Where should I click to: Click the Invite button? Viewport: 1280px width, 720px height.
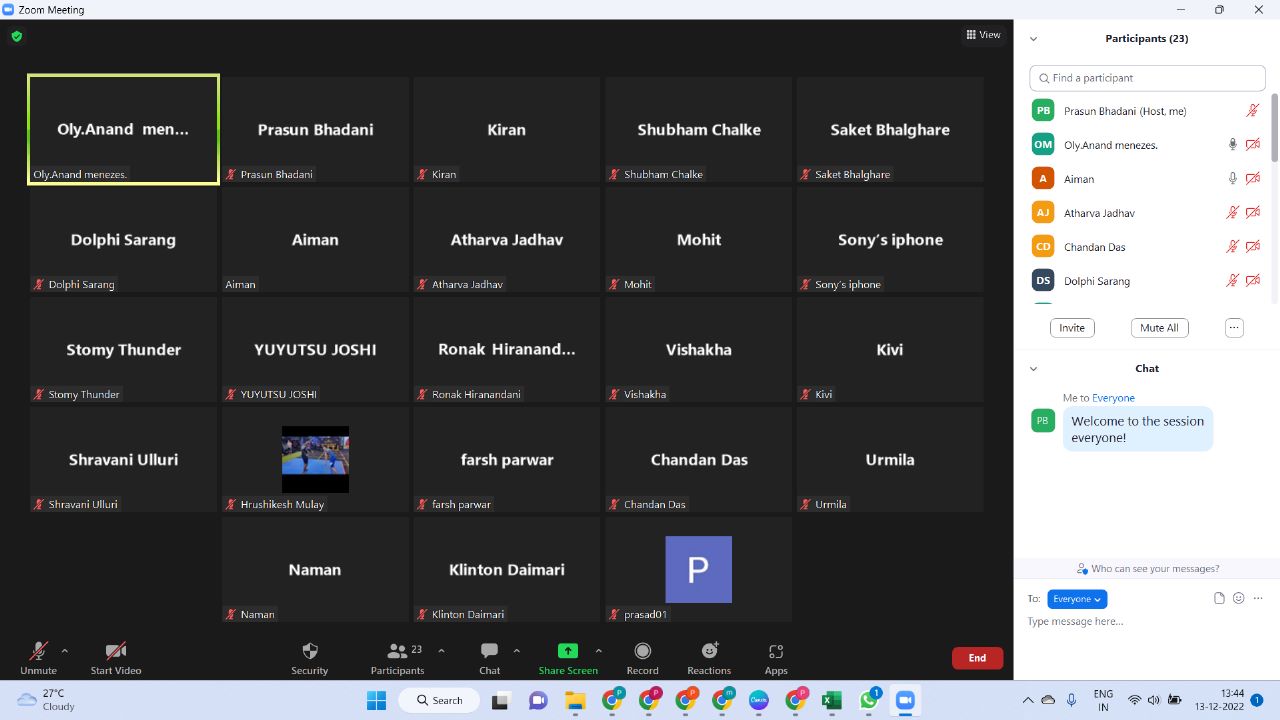[x=1072, y=327]
